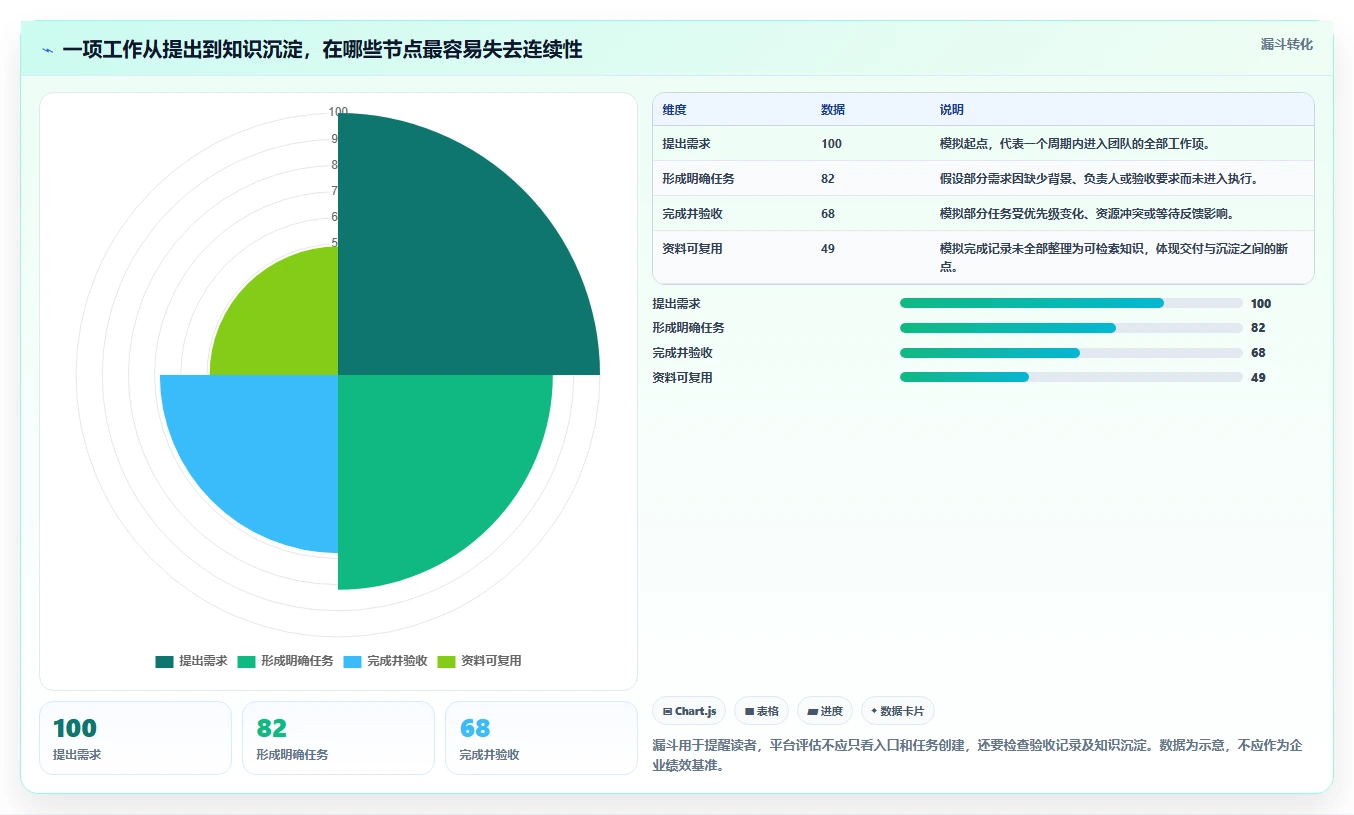Click the description starting 模拟部分任务
Viewport: 1354px width, 815px height.
pos(1089,214)
